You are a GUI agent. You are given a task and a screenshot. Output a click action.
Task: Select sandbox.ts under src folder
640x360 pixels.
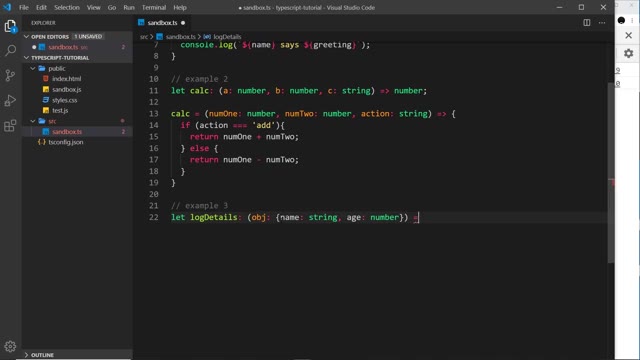pos(67,132)
